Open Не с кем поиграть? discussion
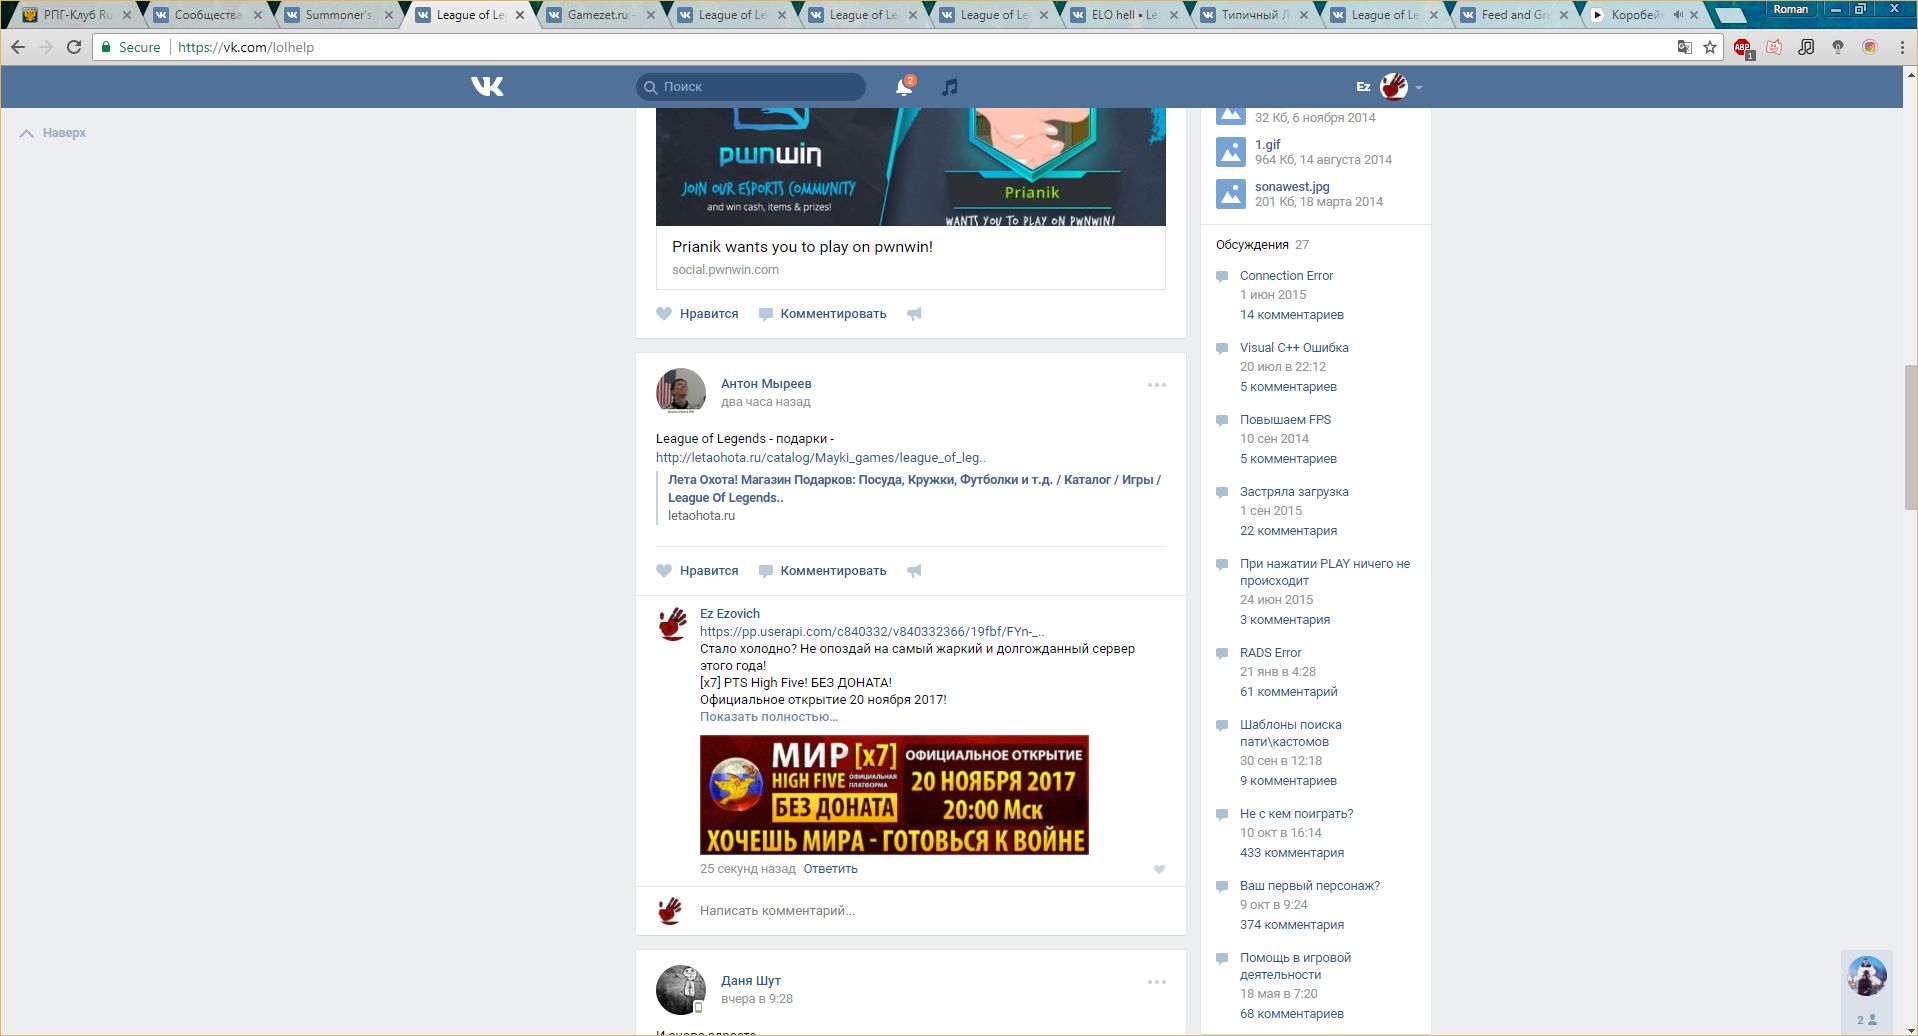 tap(1296, 814)
